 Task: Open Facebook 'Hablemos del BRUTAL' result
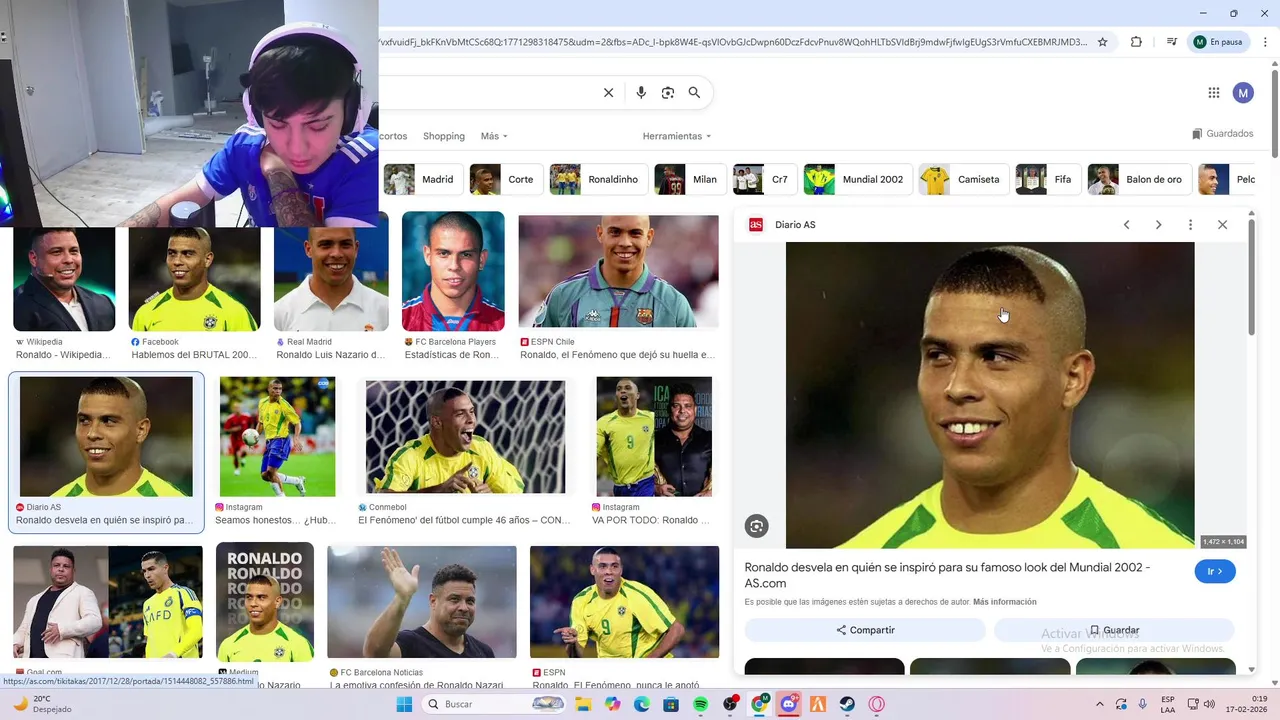[194, 280]
